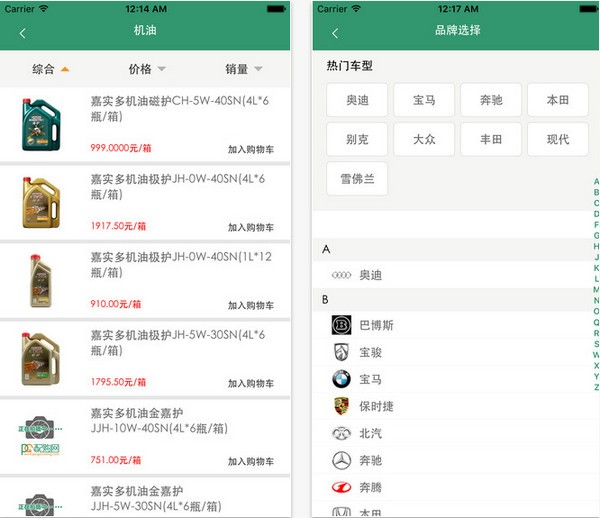Jump to letter A in alphabet index
Viewport: 600px width, 518px height.
point(596,181)
